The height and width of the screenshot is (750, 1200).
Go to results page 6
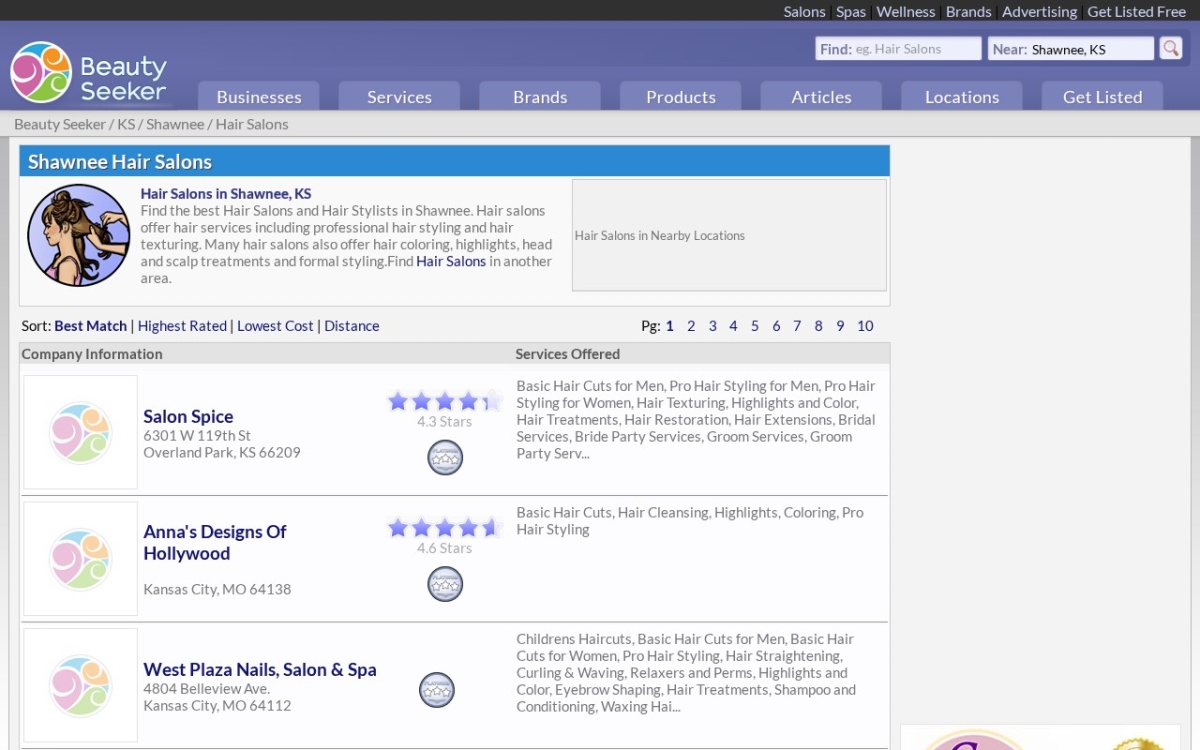776,326
